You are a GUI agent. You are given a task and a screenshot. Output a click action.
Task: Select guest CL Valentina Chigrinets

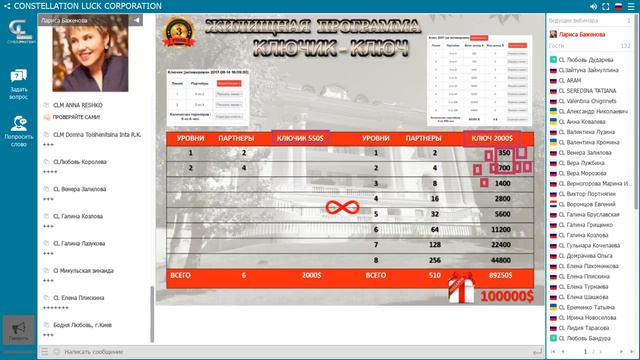[587, 101]
